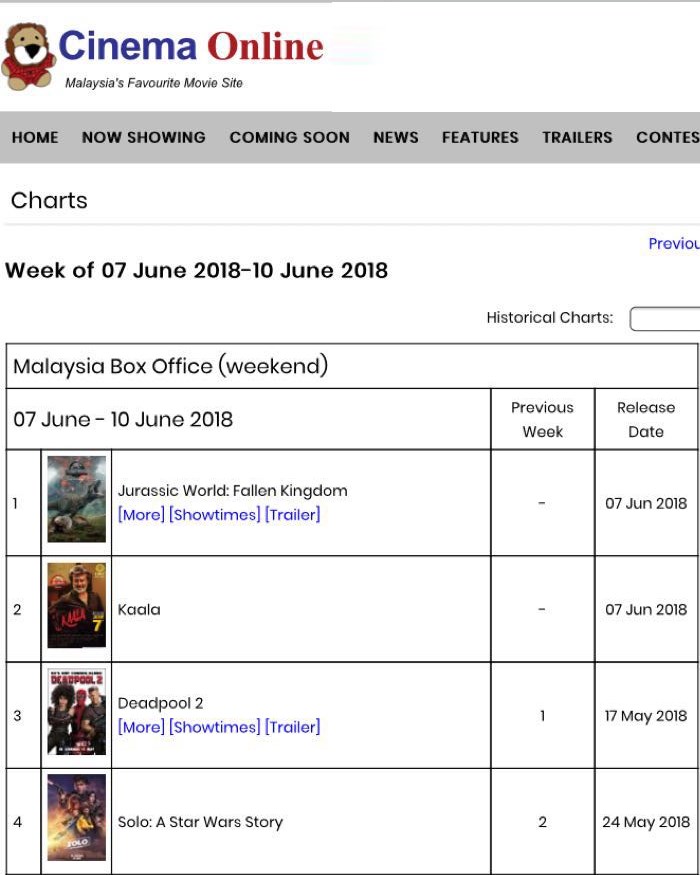Open the TRAILERS section
This screenshot has width=700, height=875.
(x=577, y=137)
